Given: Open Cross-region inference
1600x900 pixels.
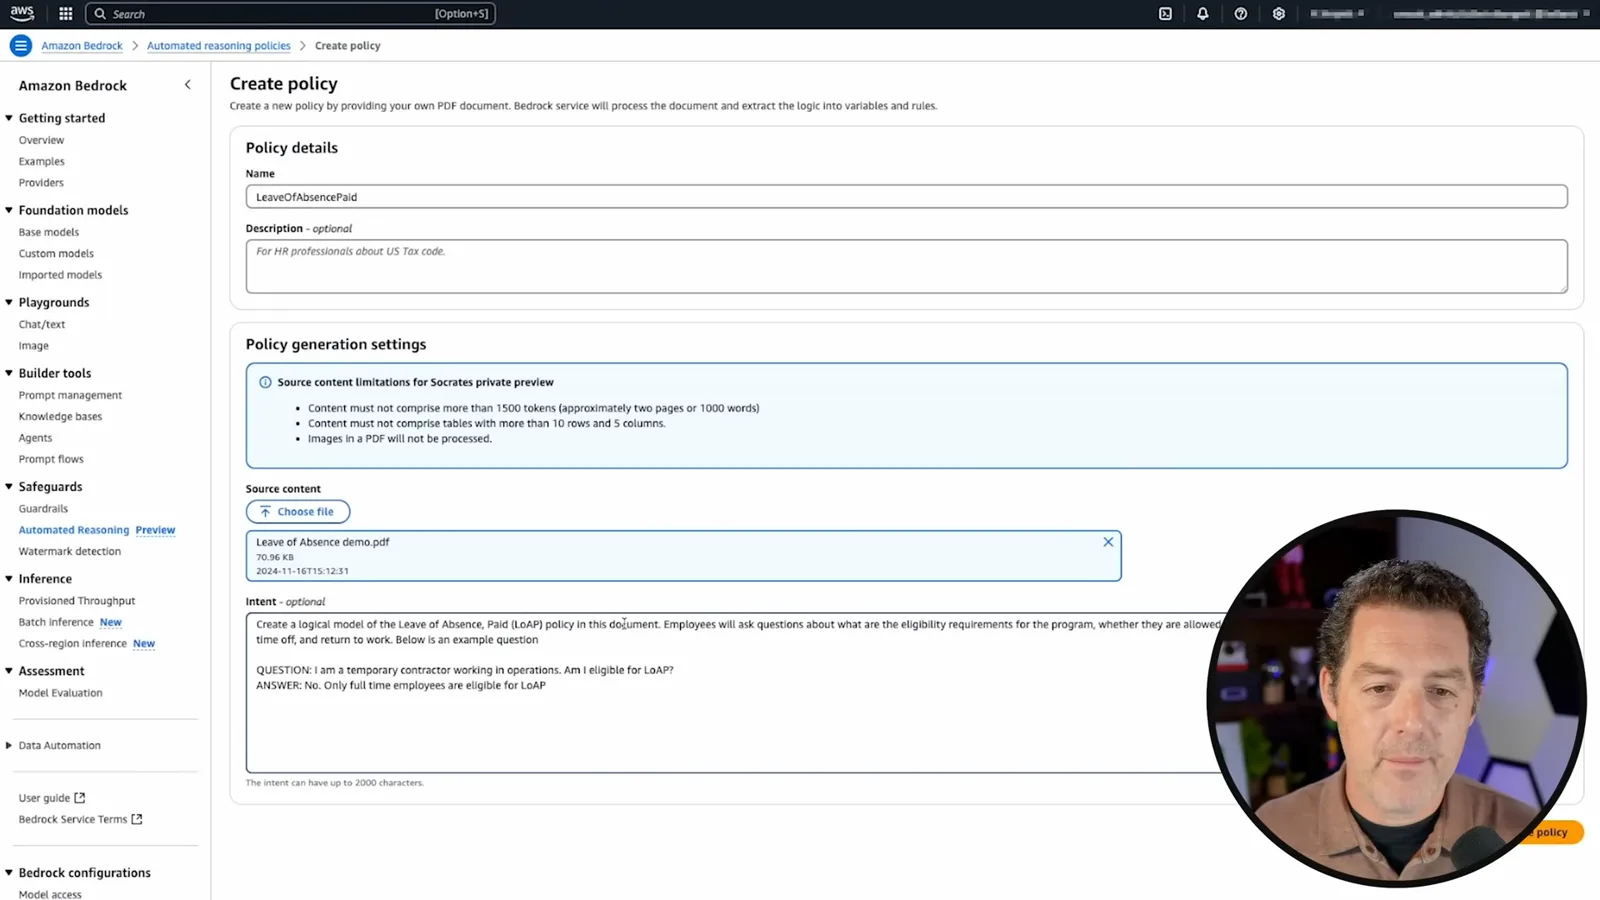Looking at the screenshot, I should [72, 644].
